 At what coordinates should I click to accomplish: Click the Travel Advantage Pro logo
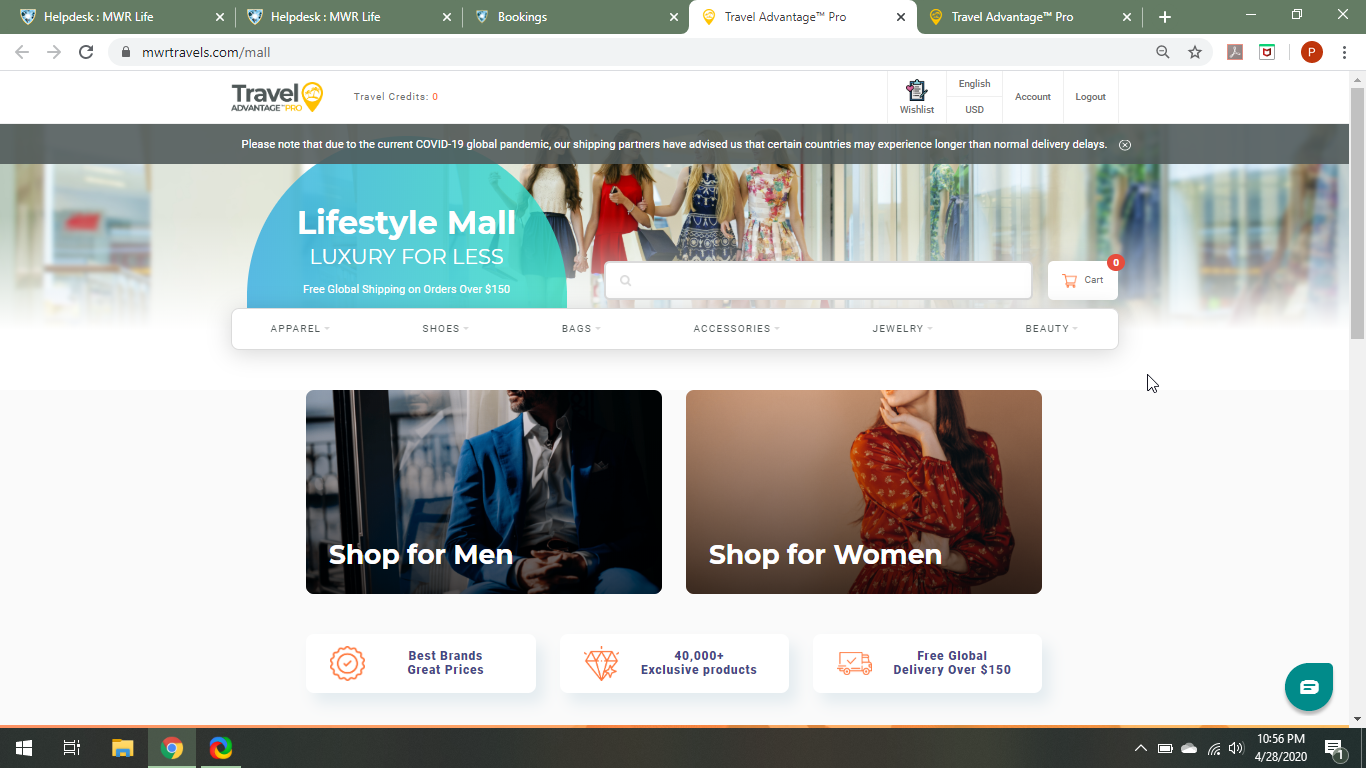tap(277, 97)
